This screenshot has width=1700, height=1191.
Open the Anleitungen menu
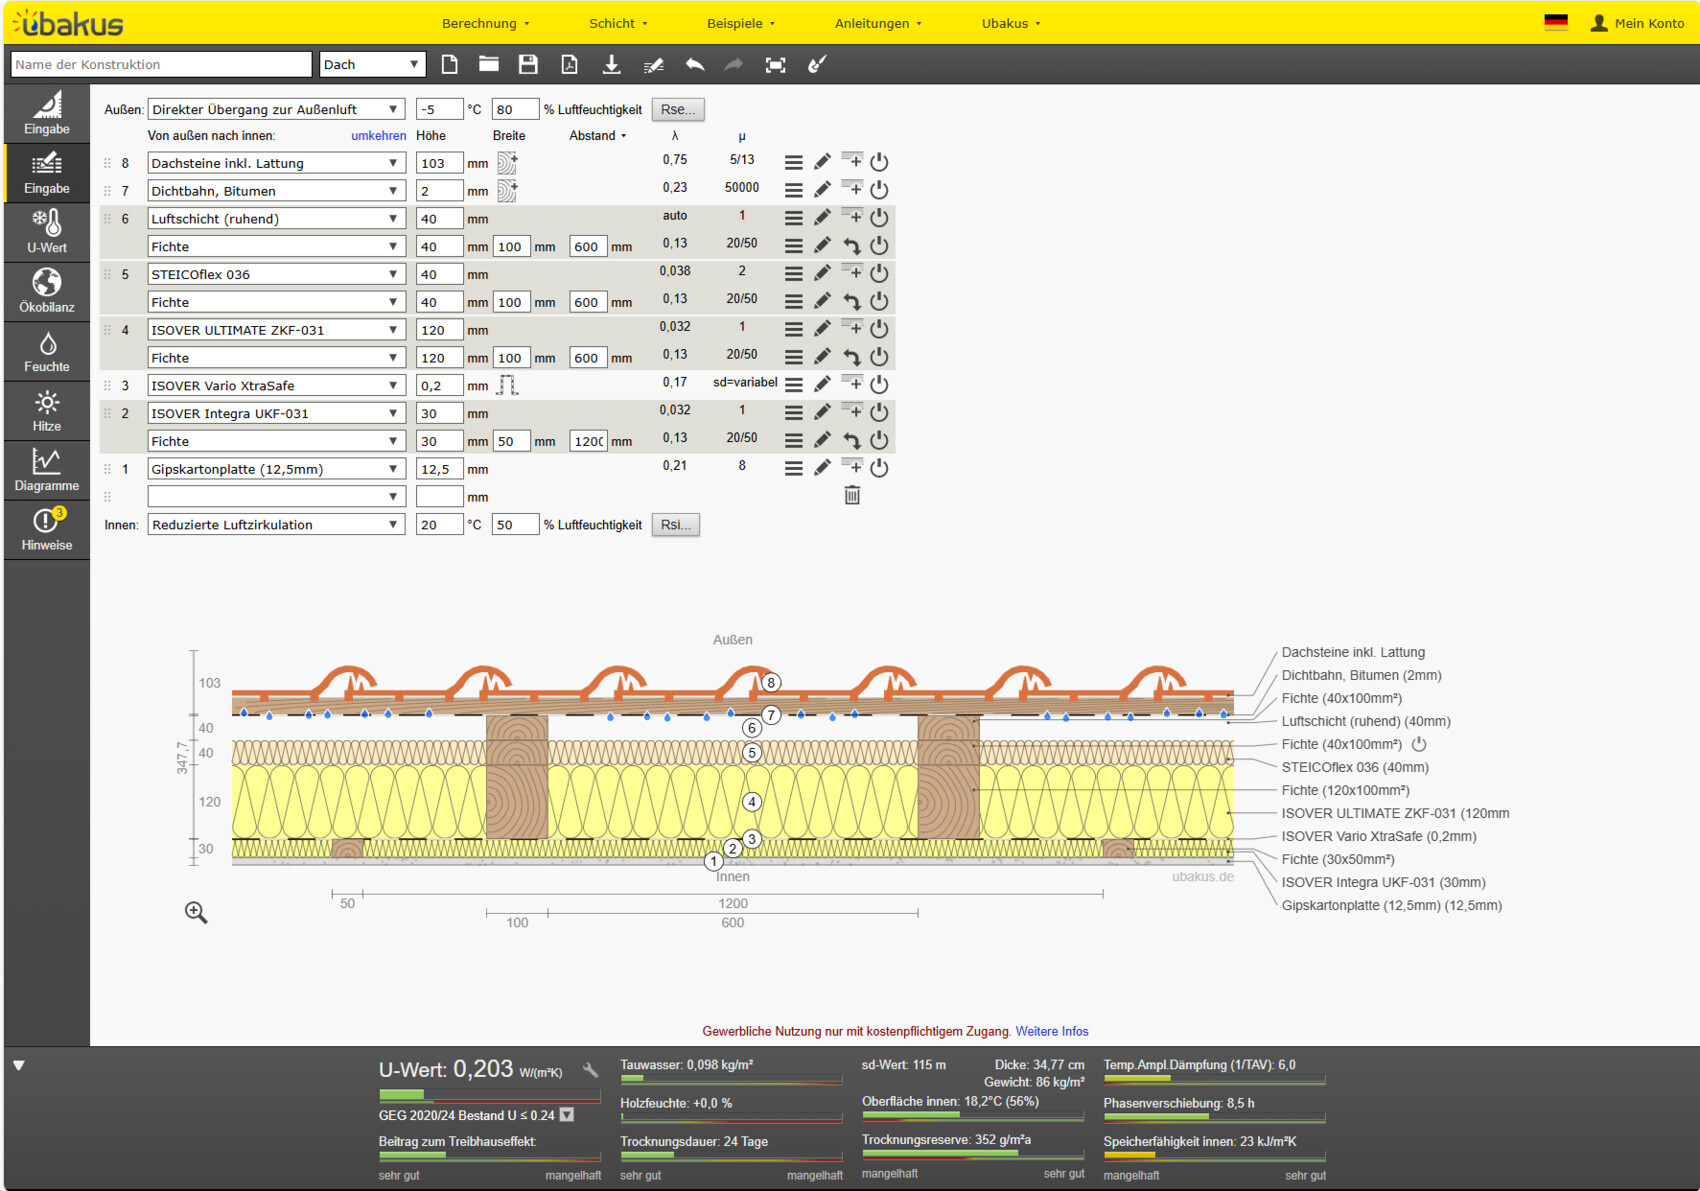click(878, 23)
